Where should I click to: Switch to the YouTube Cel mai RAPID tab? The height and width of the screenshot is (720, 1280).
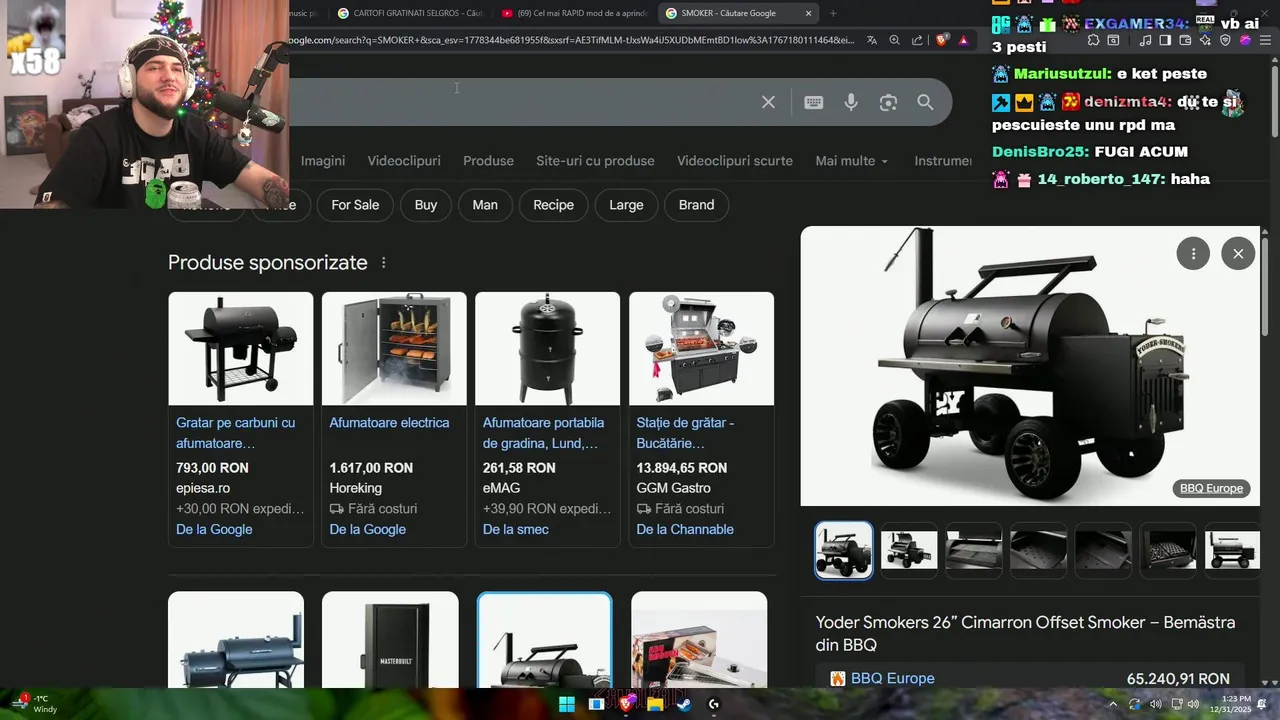[x=574, y=13]
